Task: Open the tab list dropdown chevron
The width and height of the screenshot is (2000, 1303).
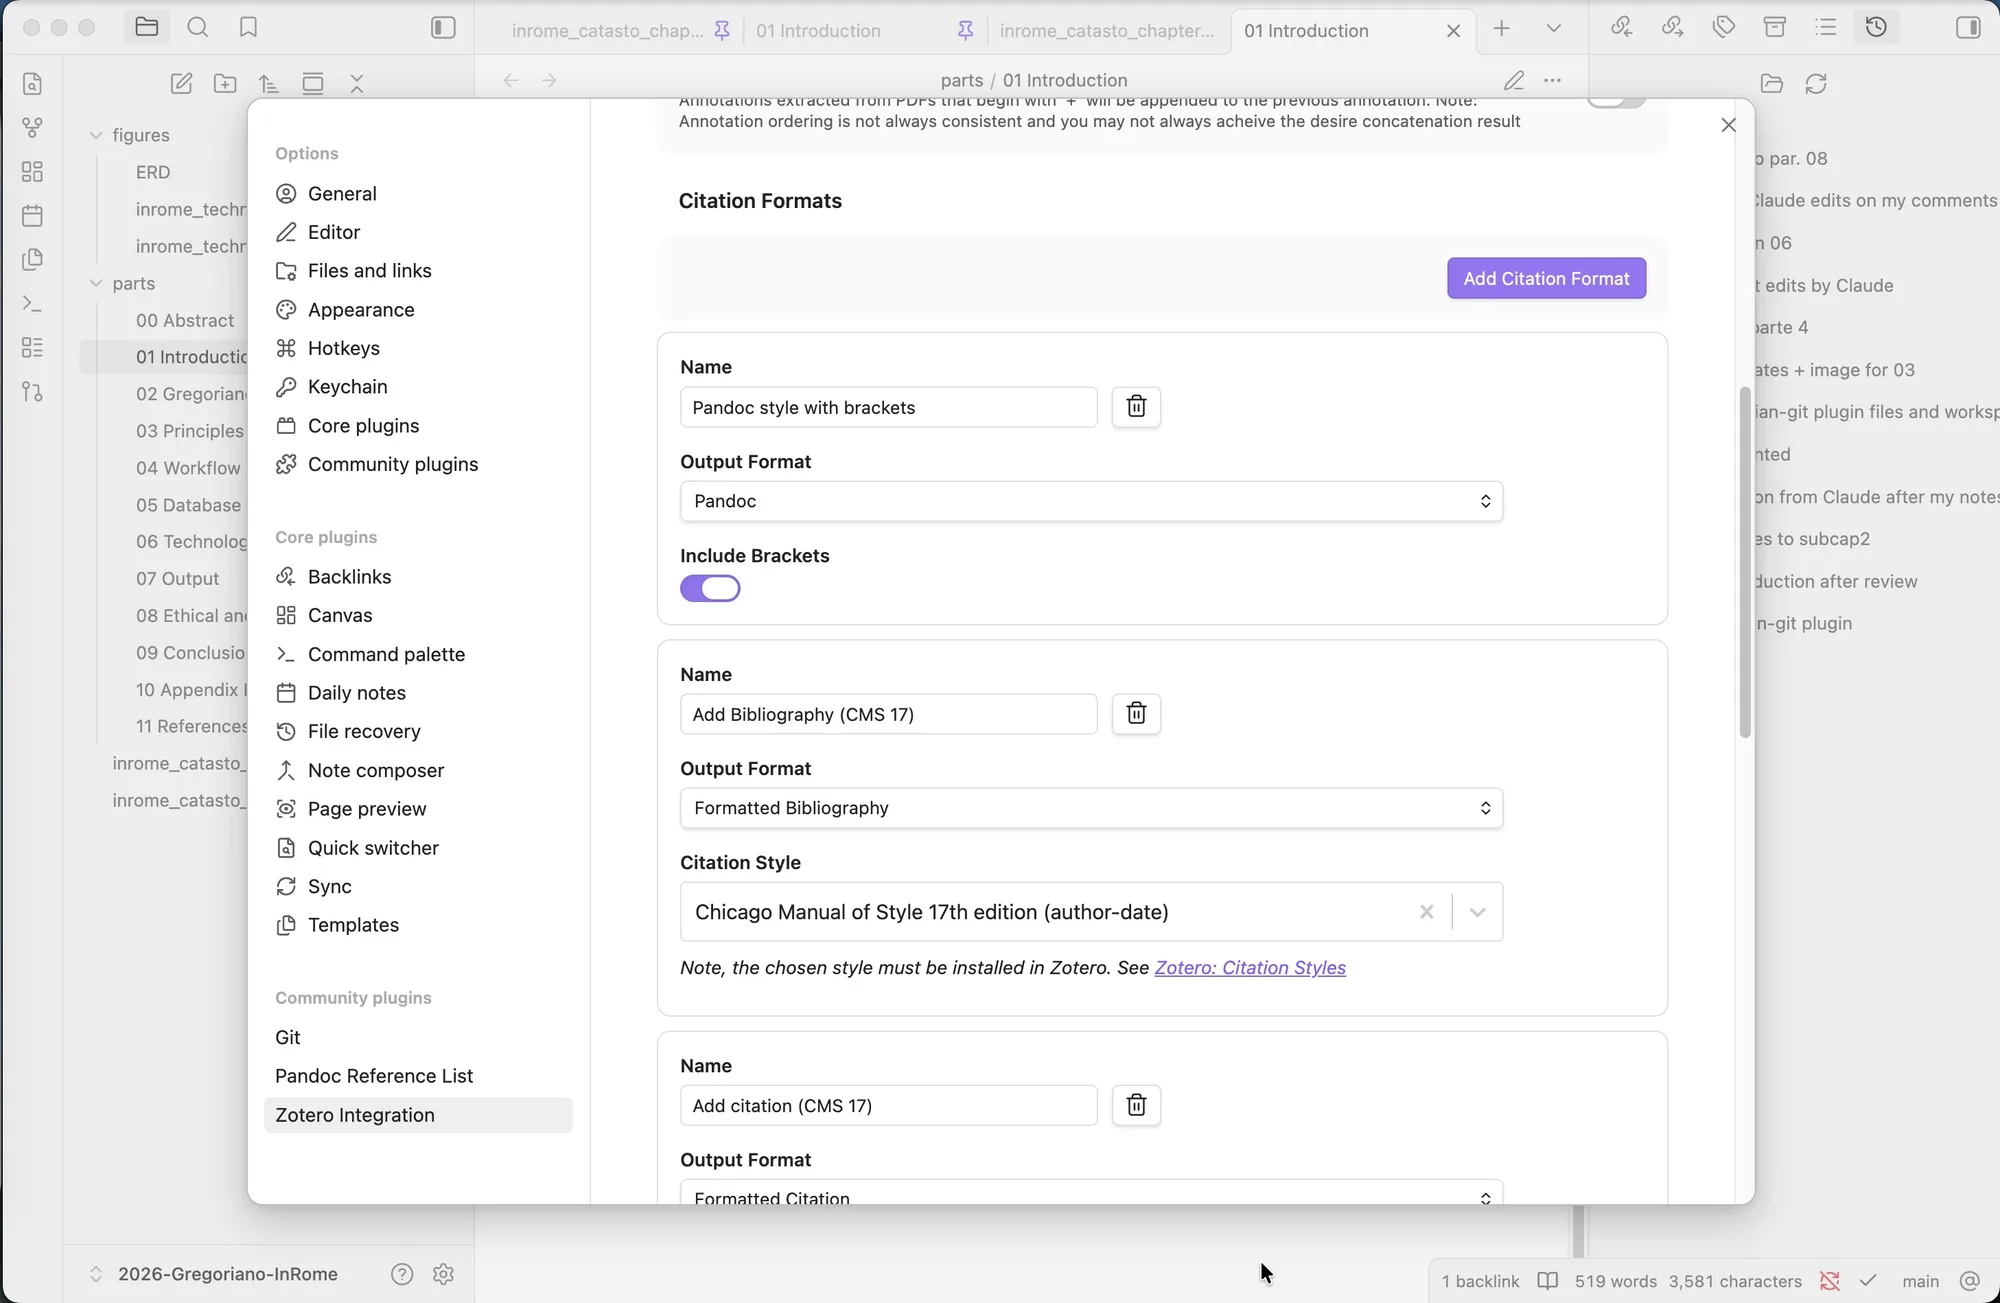Action: pos(1553,28)
